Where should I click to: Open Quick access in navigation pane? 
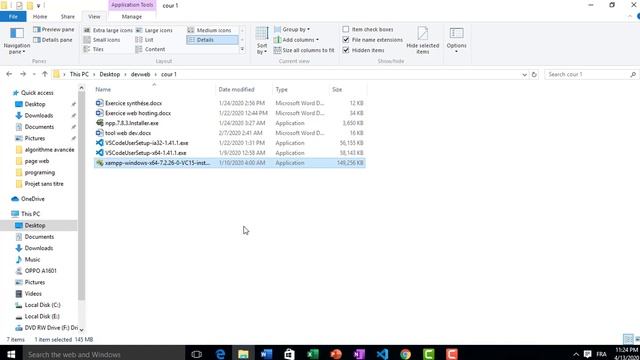(37, 93)
